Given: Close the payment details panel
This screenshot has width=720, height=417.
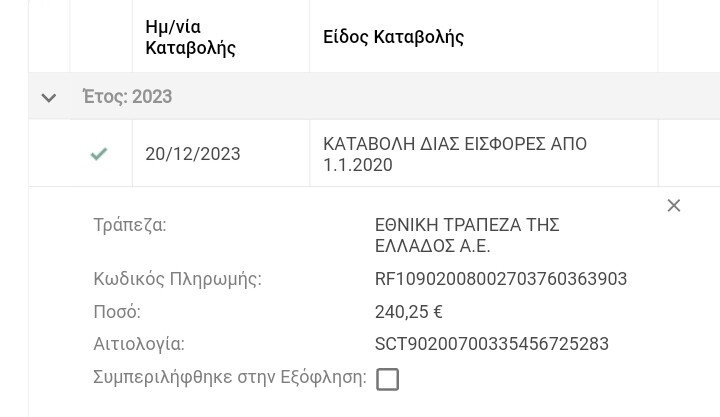Looking at the screenshot, I should [x=674, y=205].
